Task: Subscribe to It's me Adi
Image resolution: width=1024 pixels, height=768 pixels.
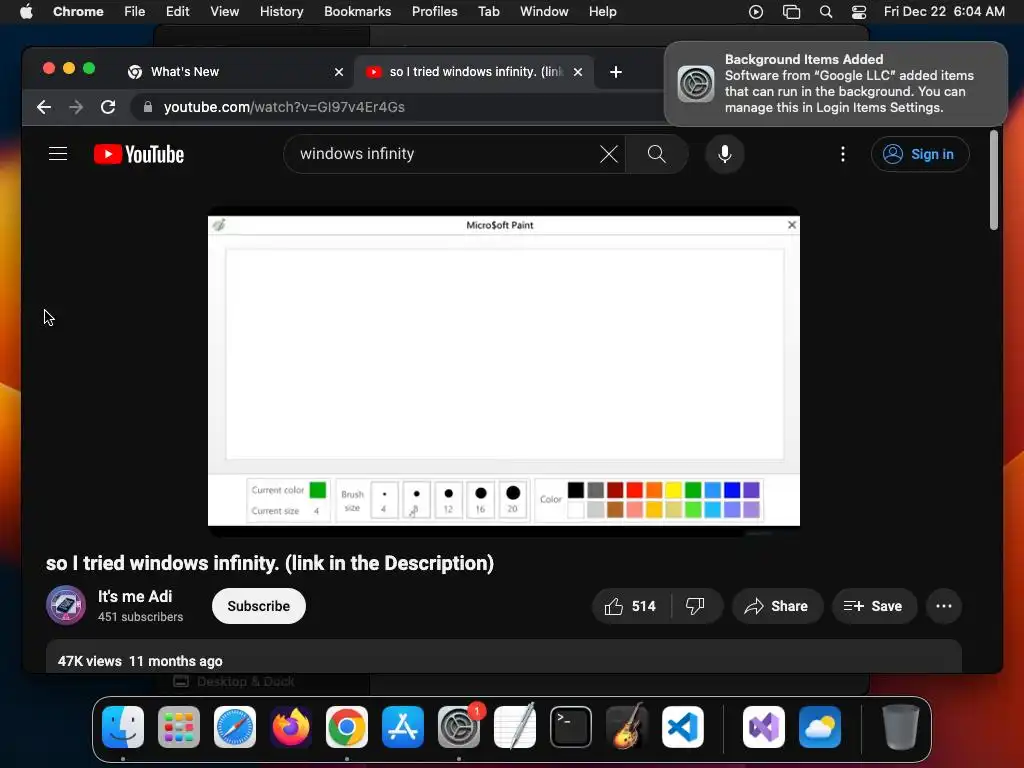Action: point(259,606)
